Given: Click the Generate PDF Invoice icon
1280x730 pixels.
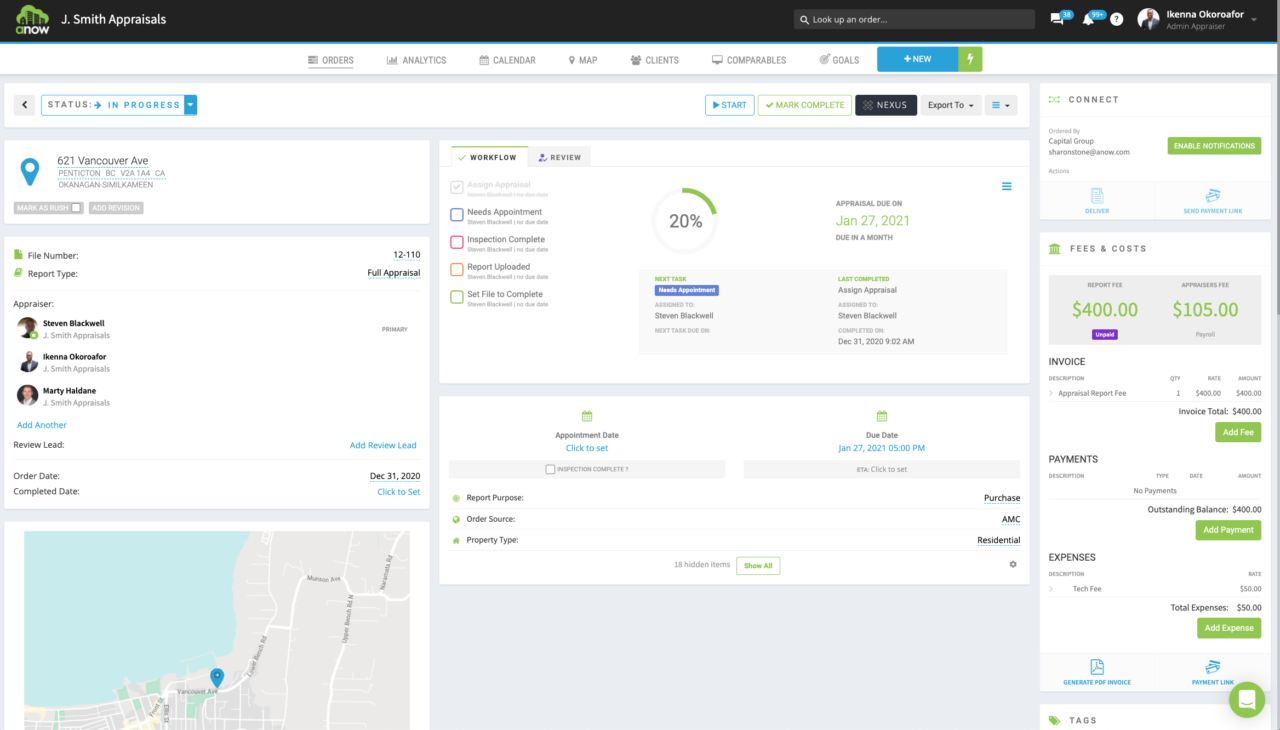Looking at the screenshot, I should [x=1097, y=668].
